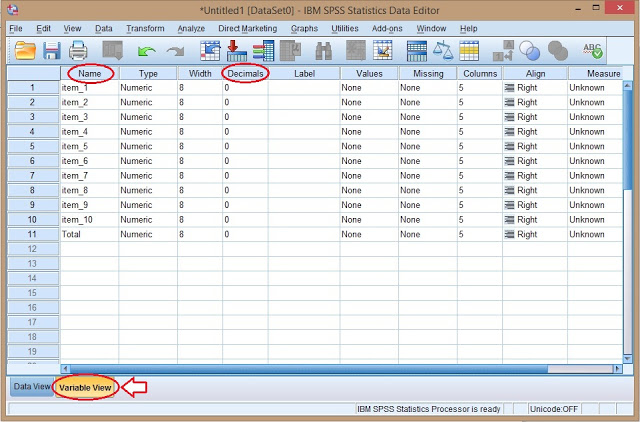Click the Align column header

click(535, 73)
